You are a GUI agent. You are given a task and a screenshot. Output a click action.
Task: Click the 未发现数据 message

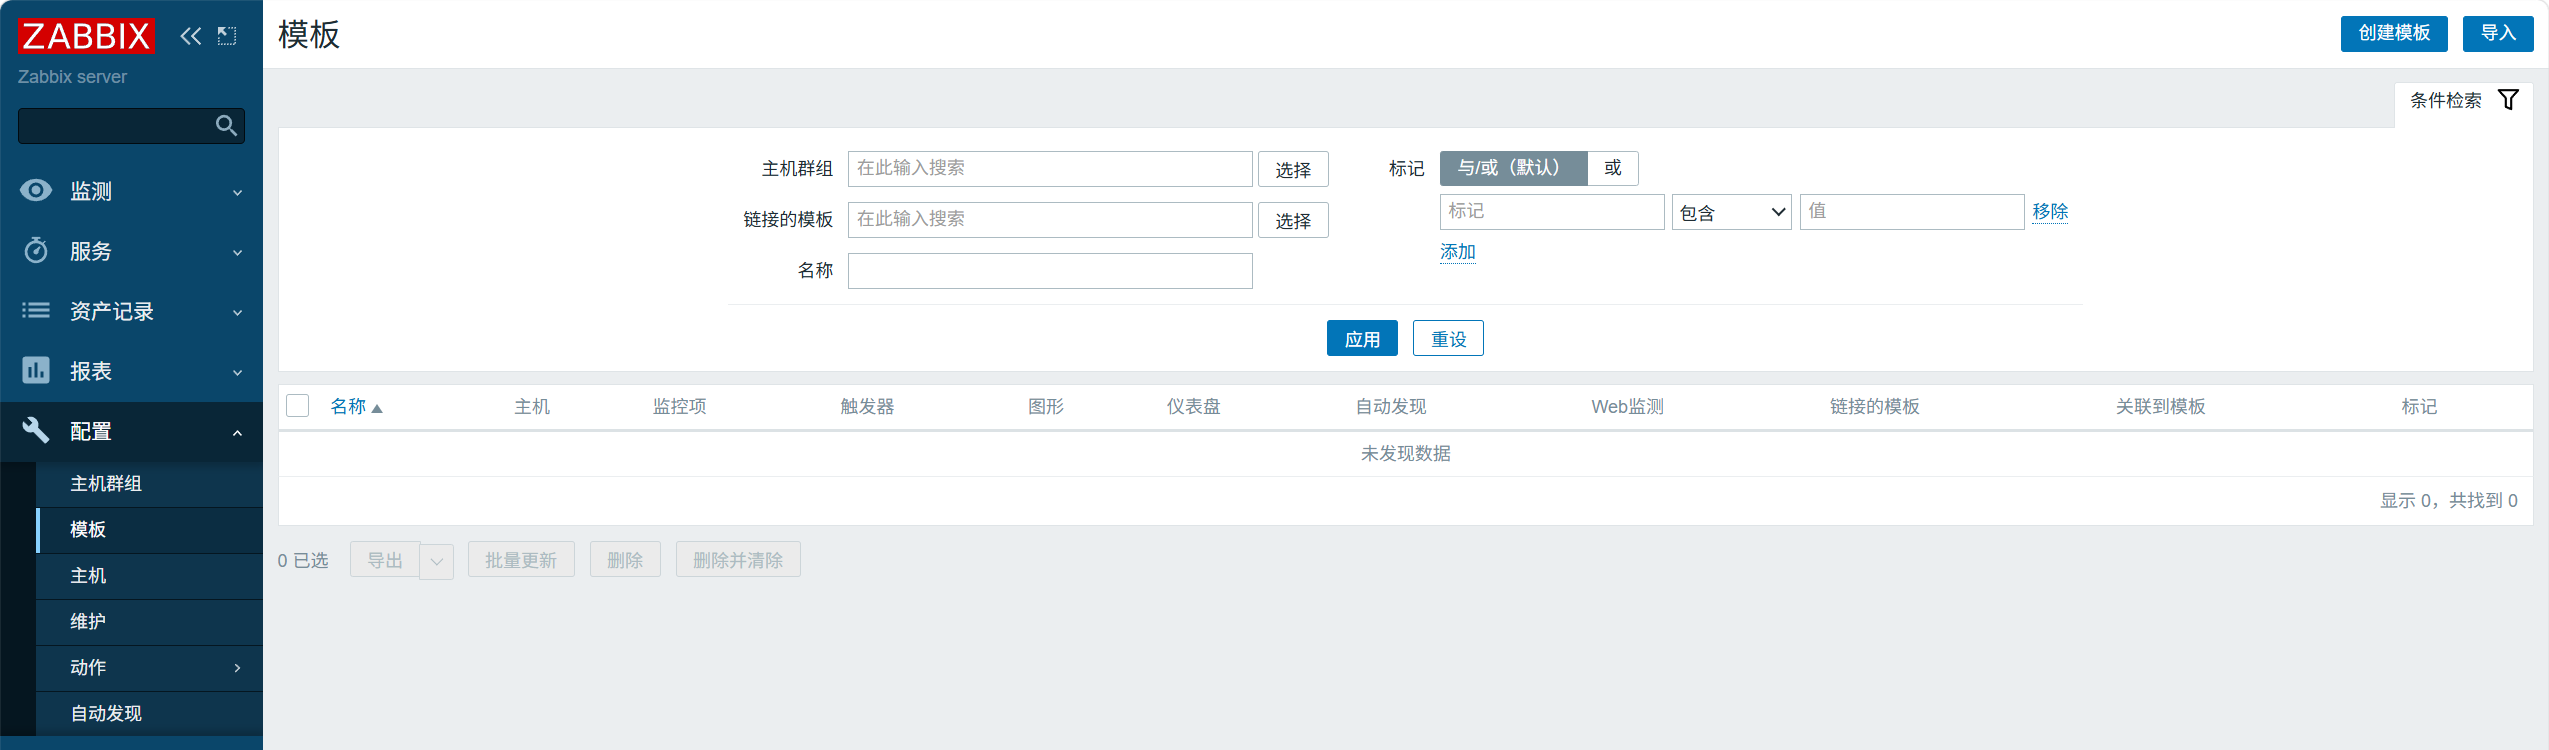1405,453
